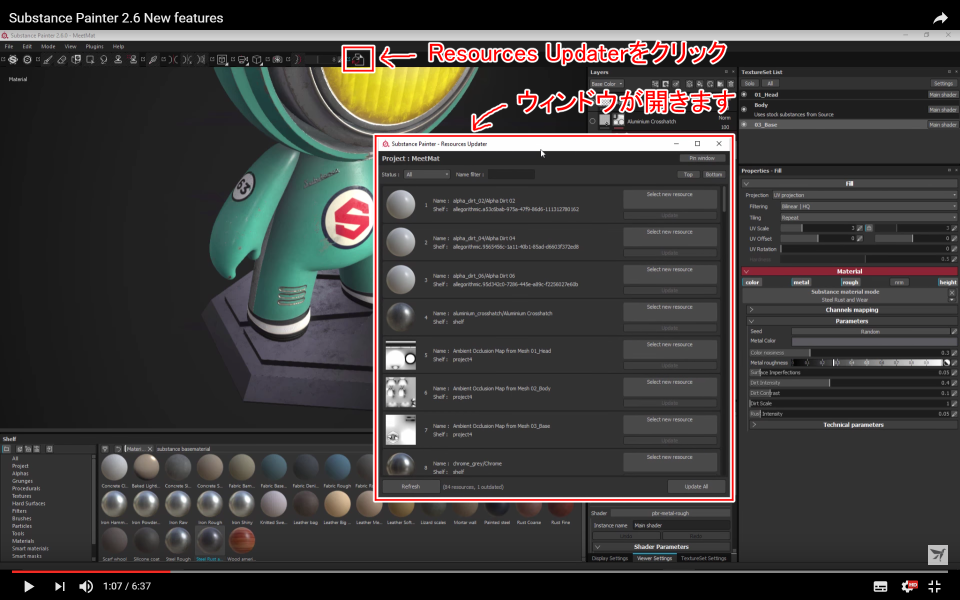
Task: Open YouTube video settings gear
Action: tap(909, 586)
